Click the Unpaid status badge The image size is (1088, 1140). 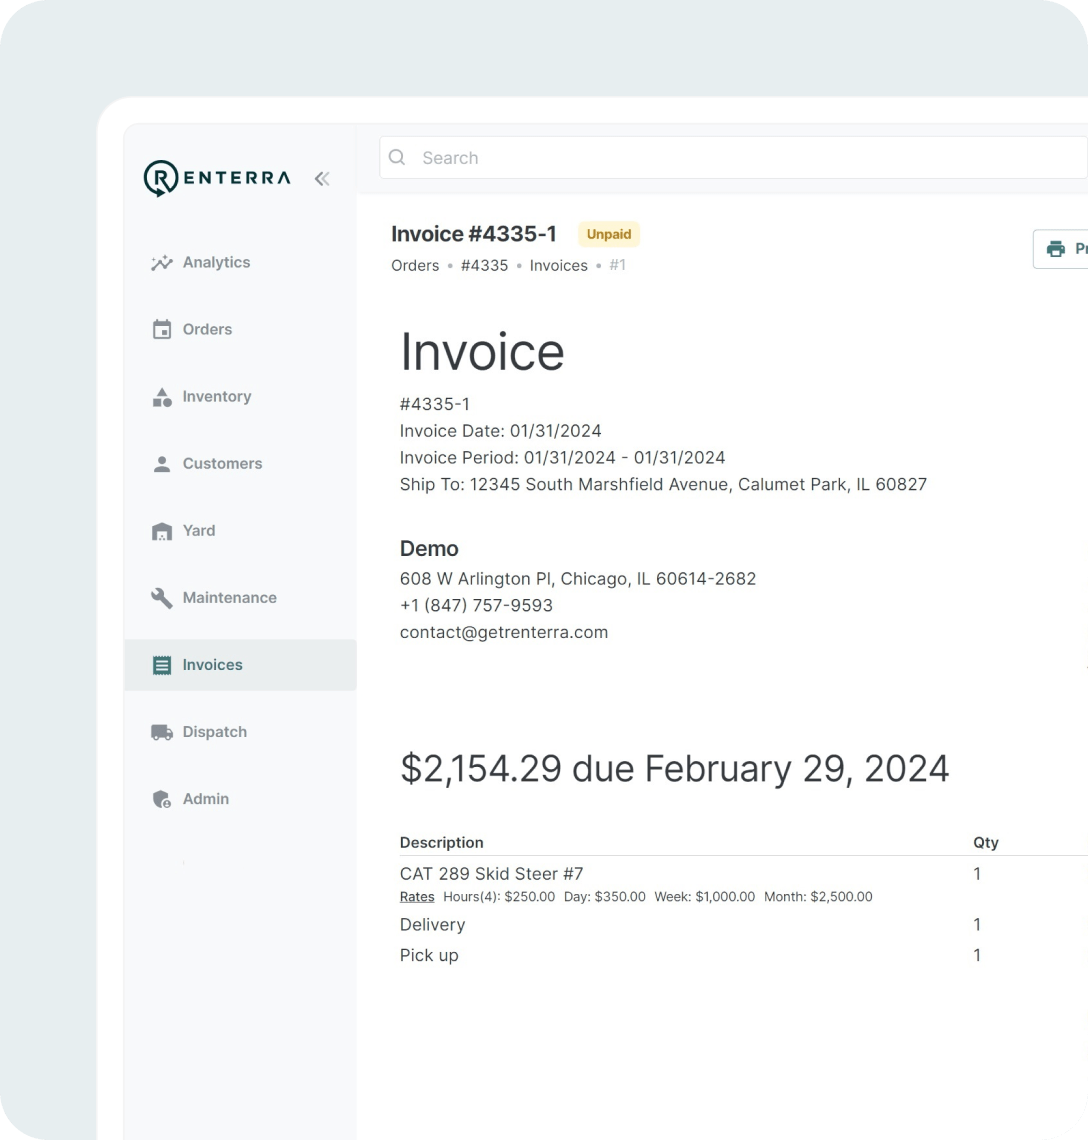click(608, 234)
